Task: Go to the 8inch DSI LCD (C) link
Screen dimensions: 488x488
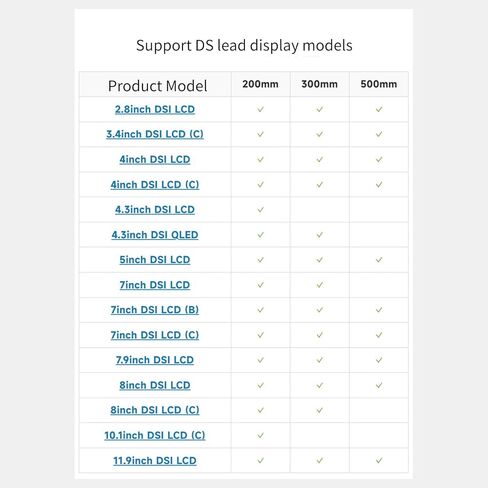Action: pos(155,410)
